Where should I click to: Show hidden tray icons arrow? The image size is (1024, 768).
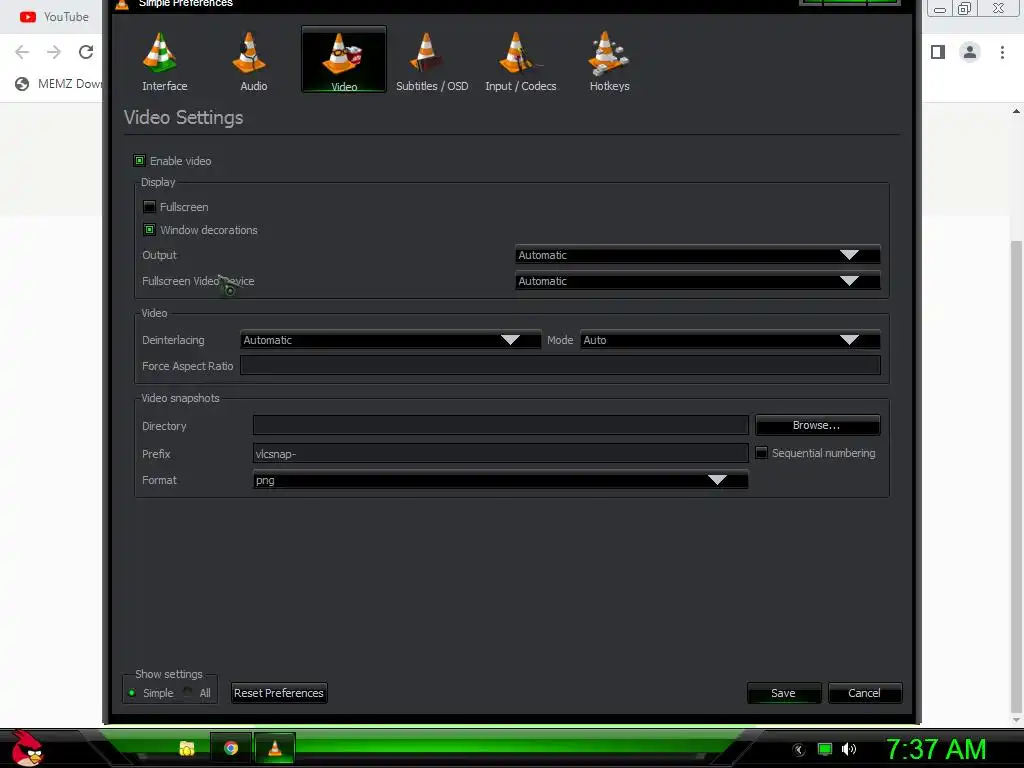click(799, 750)
